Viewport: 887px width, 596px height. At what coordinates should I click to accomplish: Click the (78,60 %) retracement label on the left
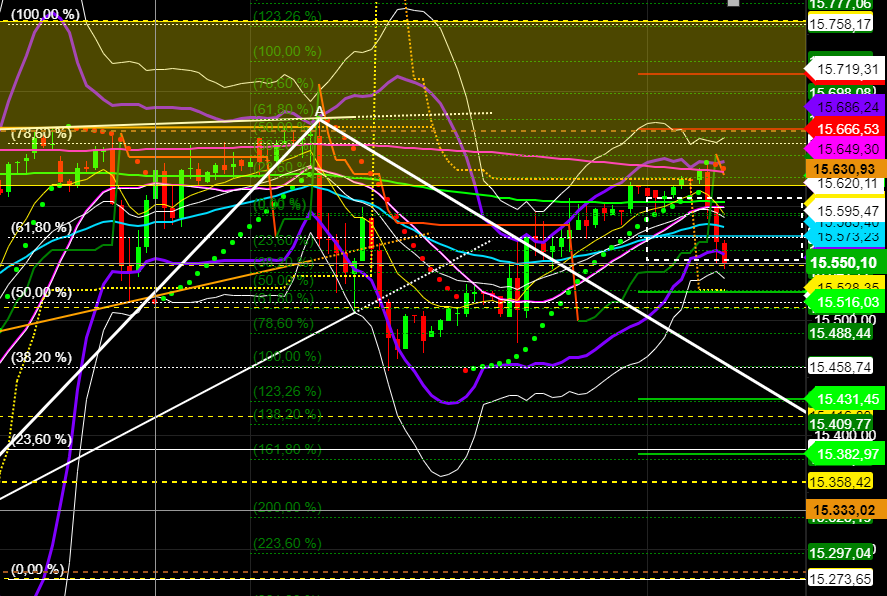point(42,131)
